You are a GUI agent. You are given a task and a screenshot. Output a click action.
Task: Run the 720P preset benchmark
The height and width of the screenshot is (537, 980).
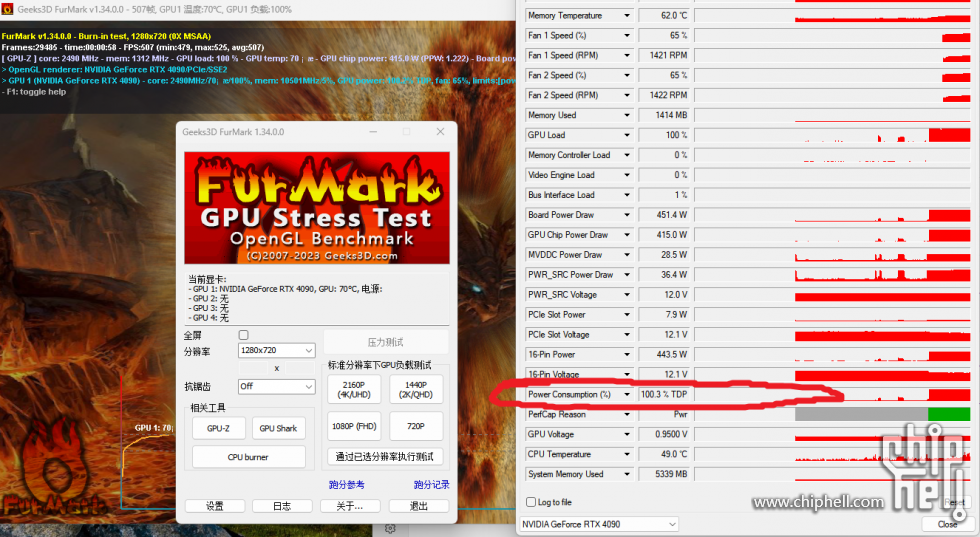416,426
